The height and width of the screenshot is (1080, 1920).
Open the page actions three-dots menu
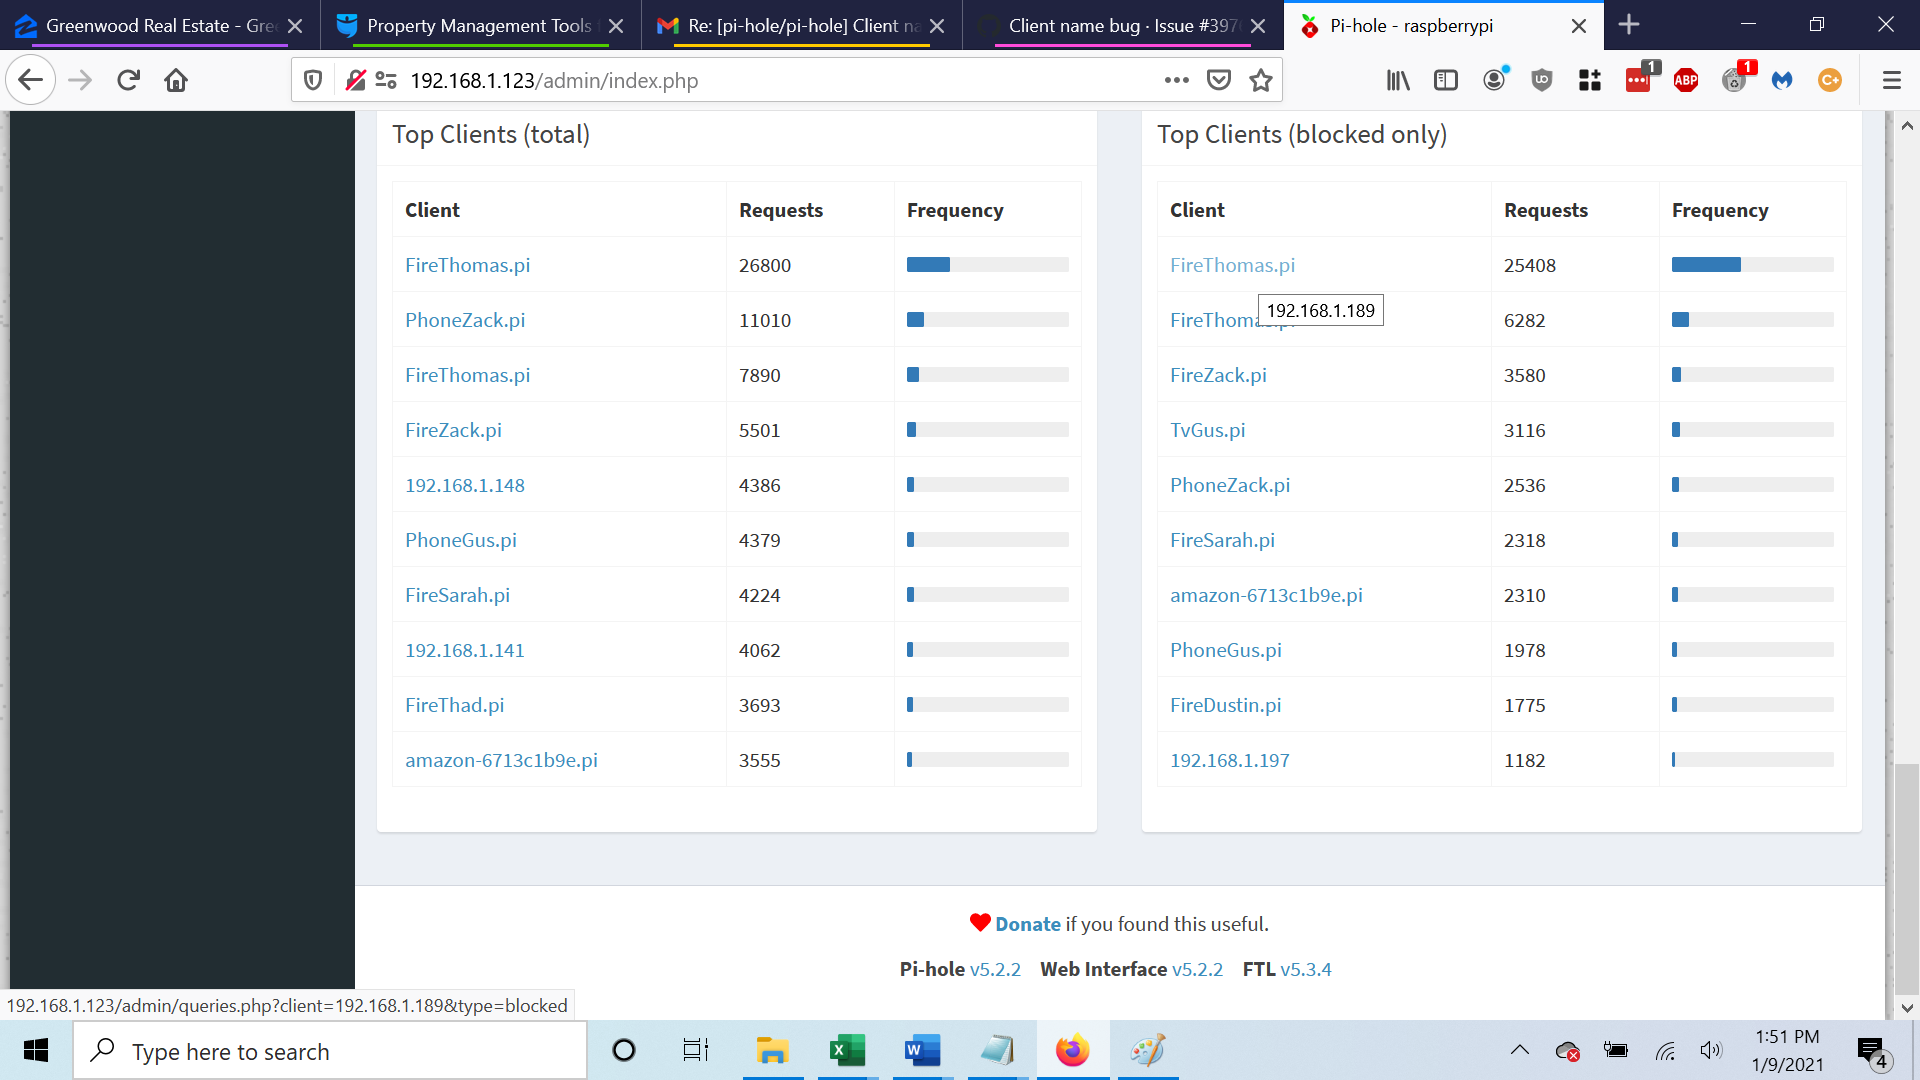(1177, 80)
